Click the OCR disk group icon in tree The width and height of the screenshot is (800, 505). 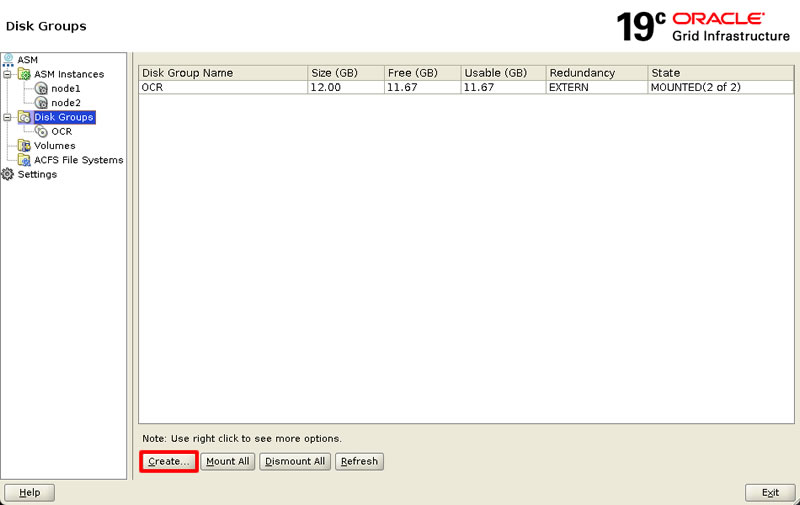click(x=41, y=132)
